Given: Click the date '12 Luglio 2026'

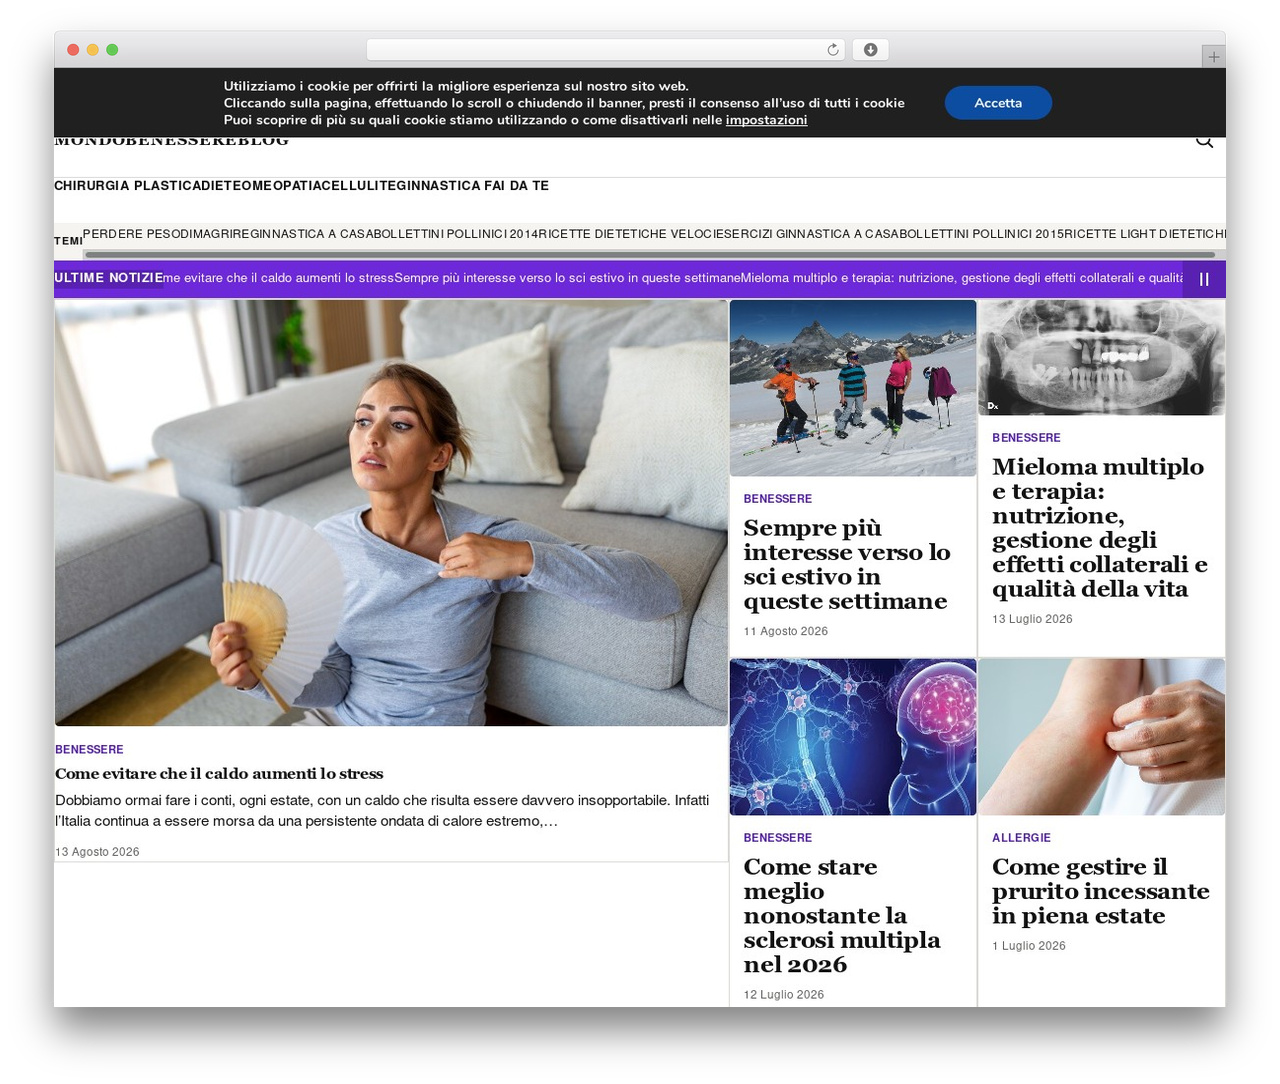Looking at the screenshot, I should 784,995.
